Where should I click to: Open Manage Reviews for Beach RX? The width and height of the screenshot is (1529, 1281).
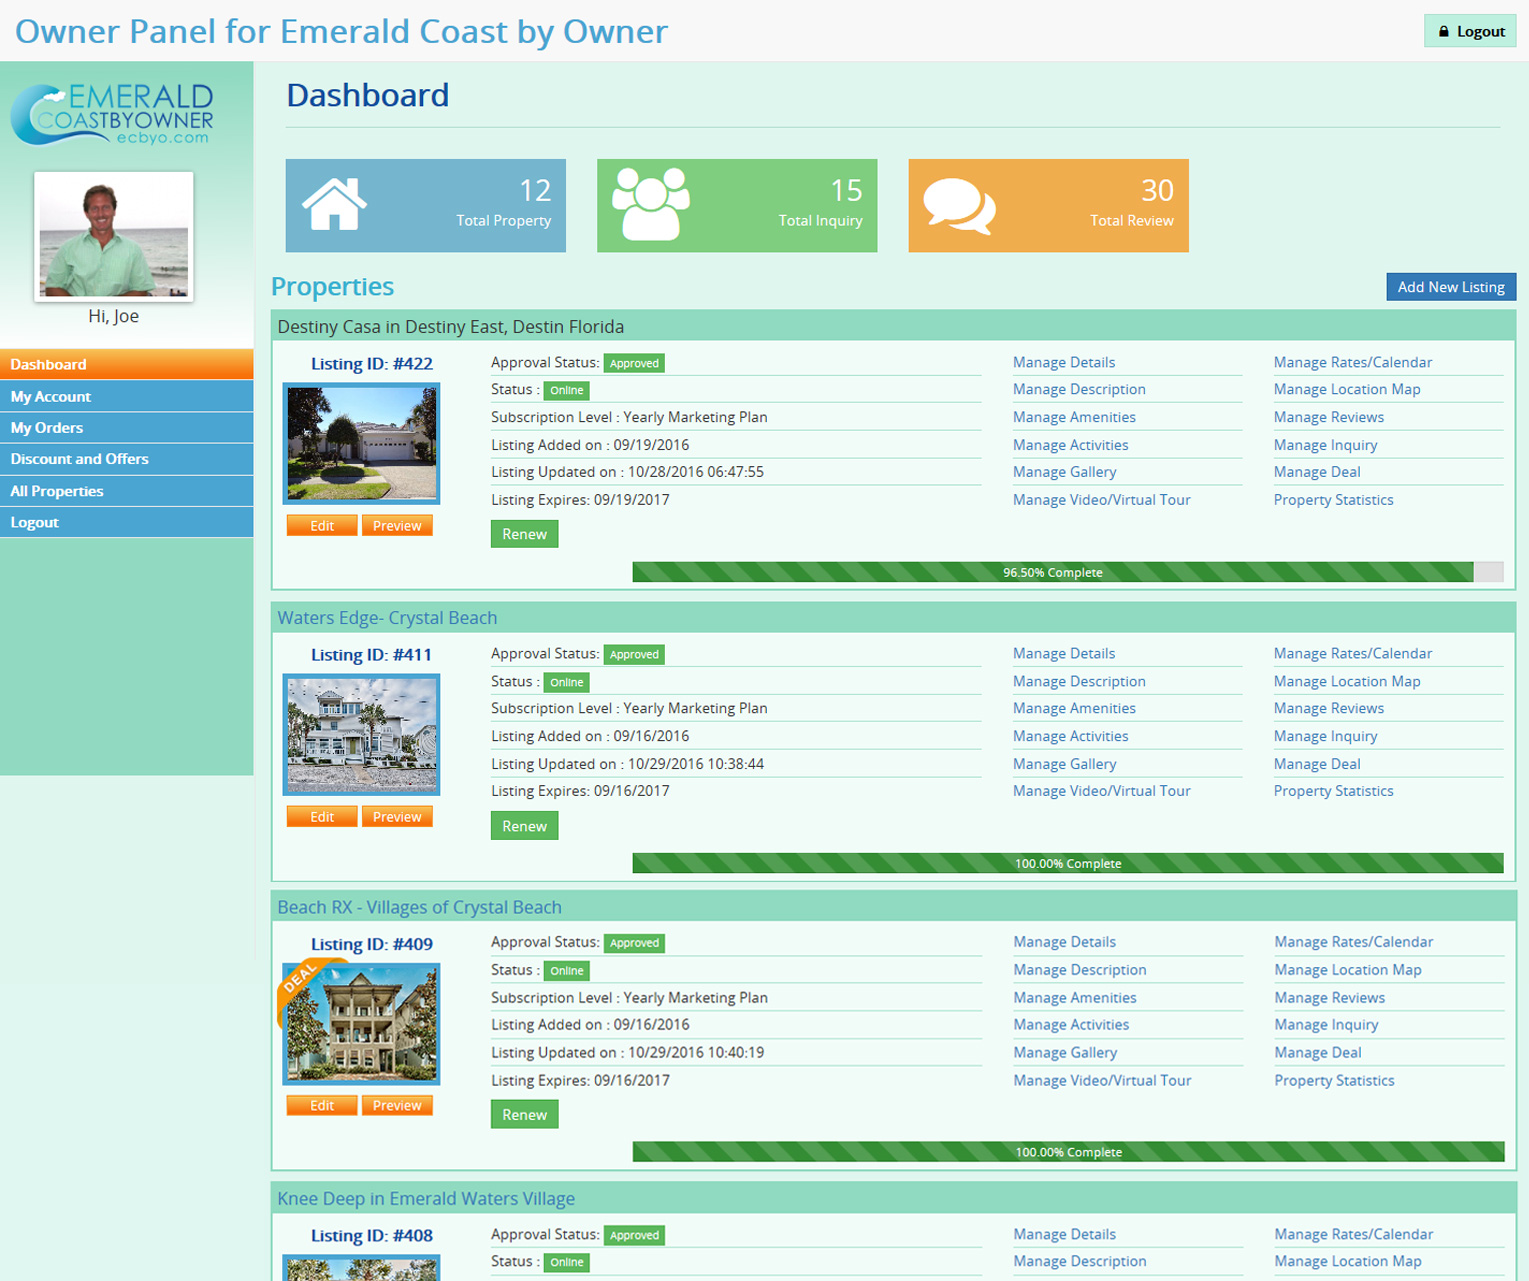pos(1330,997)
